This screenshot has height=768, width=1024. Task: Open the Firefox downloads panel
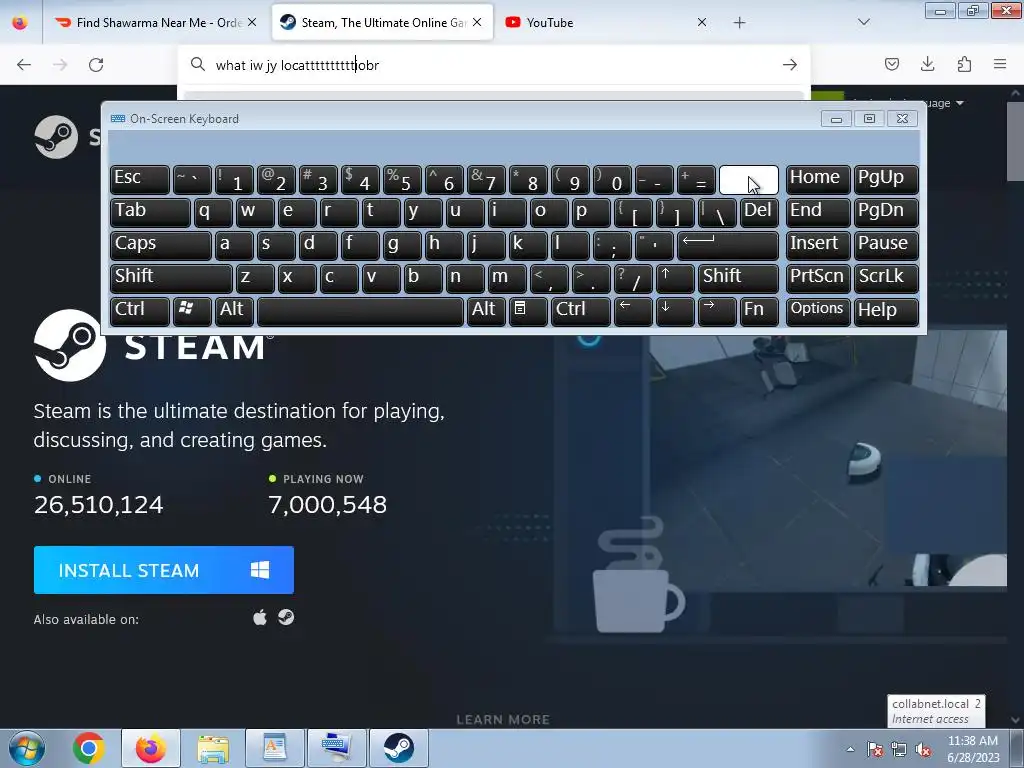coord(927,64)
